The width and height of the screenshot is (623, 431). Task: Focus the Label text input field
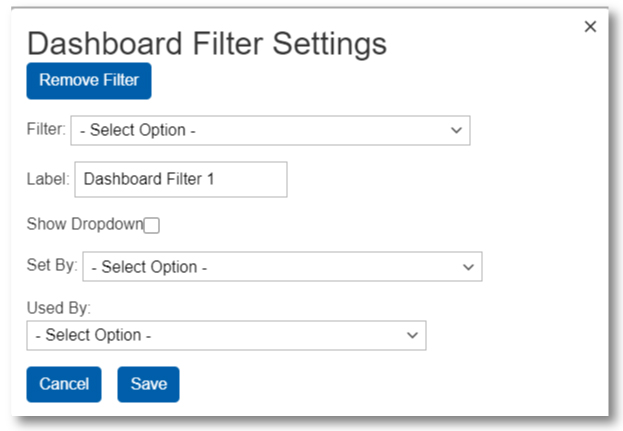180,180
